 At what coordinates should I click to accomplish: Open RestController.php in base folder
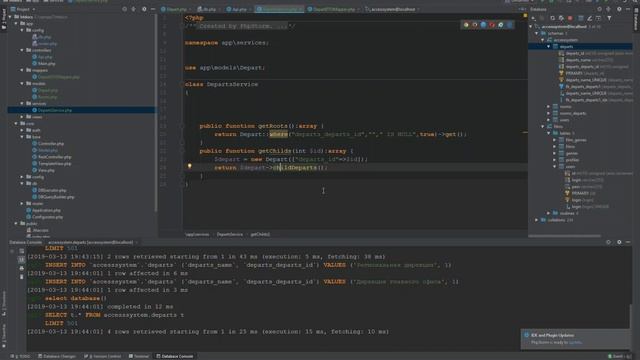54,157
